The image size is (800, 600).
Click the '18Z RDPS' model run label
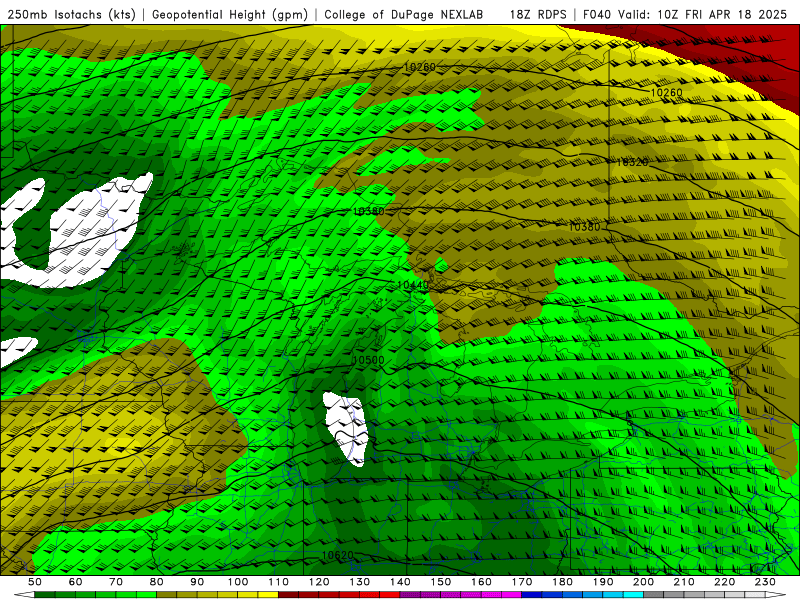tap(538, 15)
